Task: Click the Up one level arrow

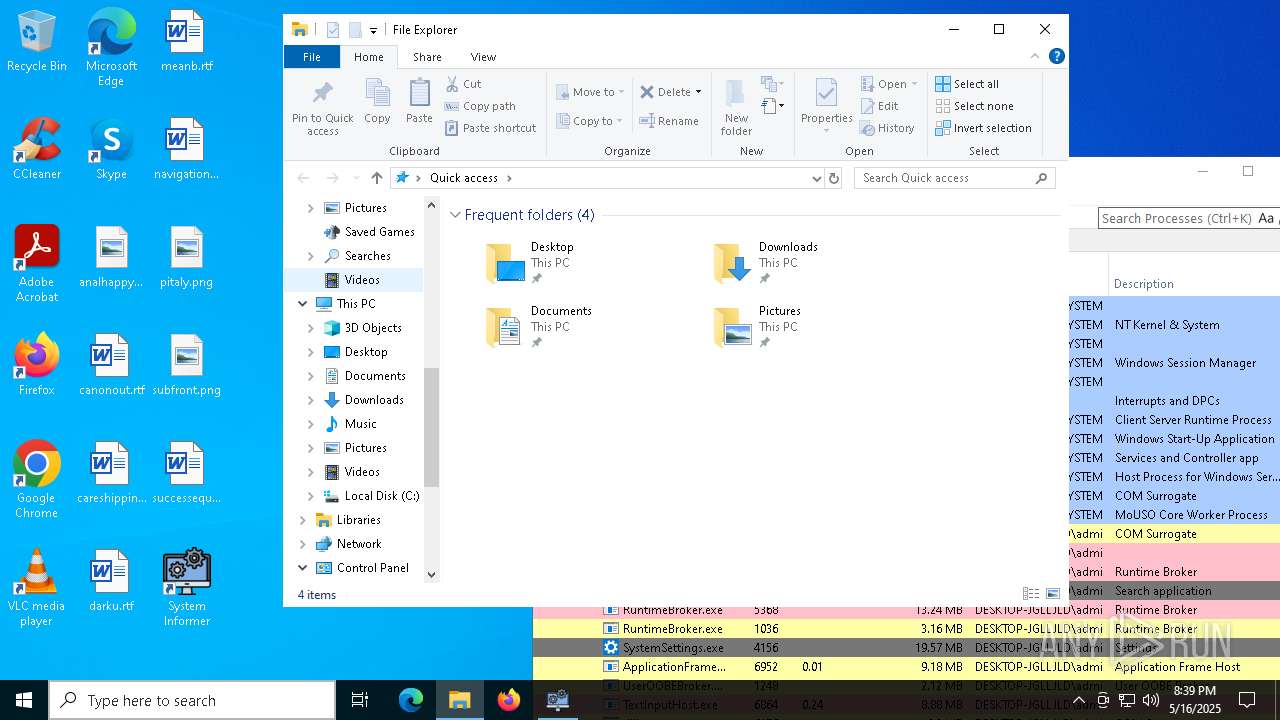Action: (377, 178)
